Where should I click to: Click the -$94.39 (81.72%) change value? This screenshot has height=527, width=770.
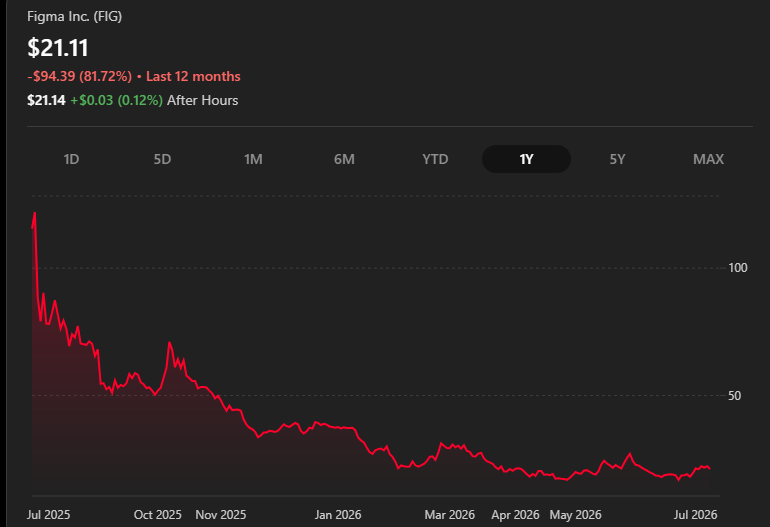tap(80, 77)
